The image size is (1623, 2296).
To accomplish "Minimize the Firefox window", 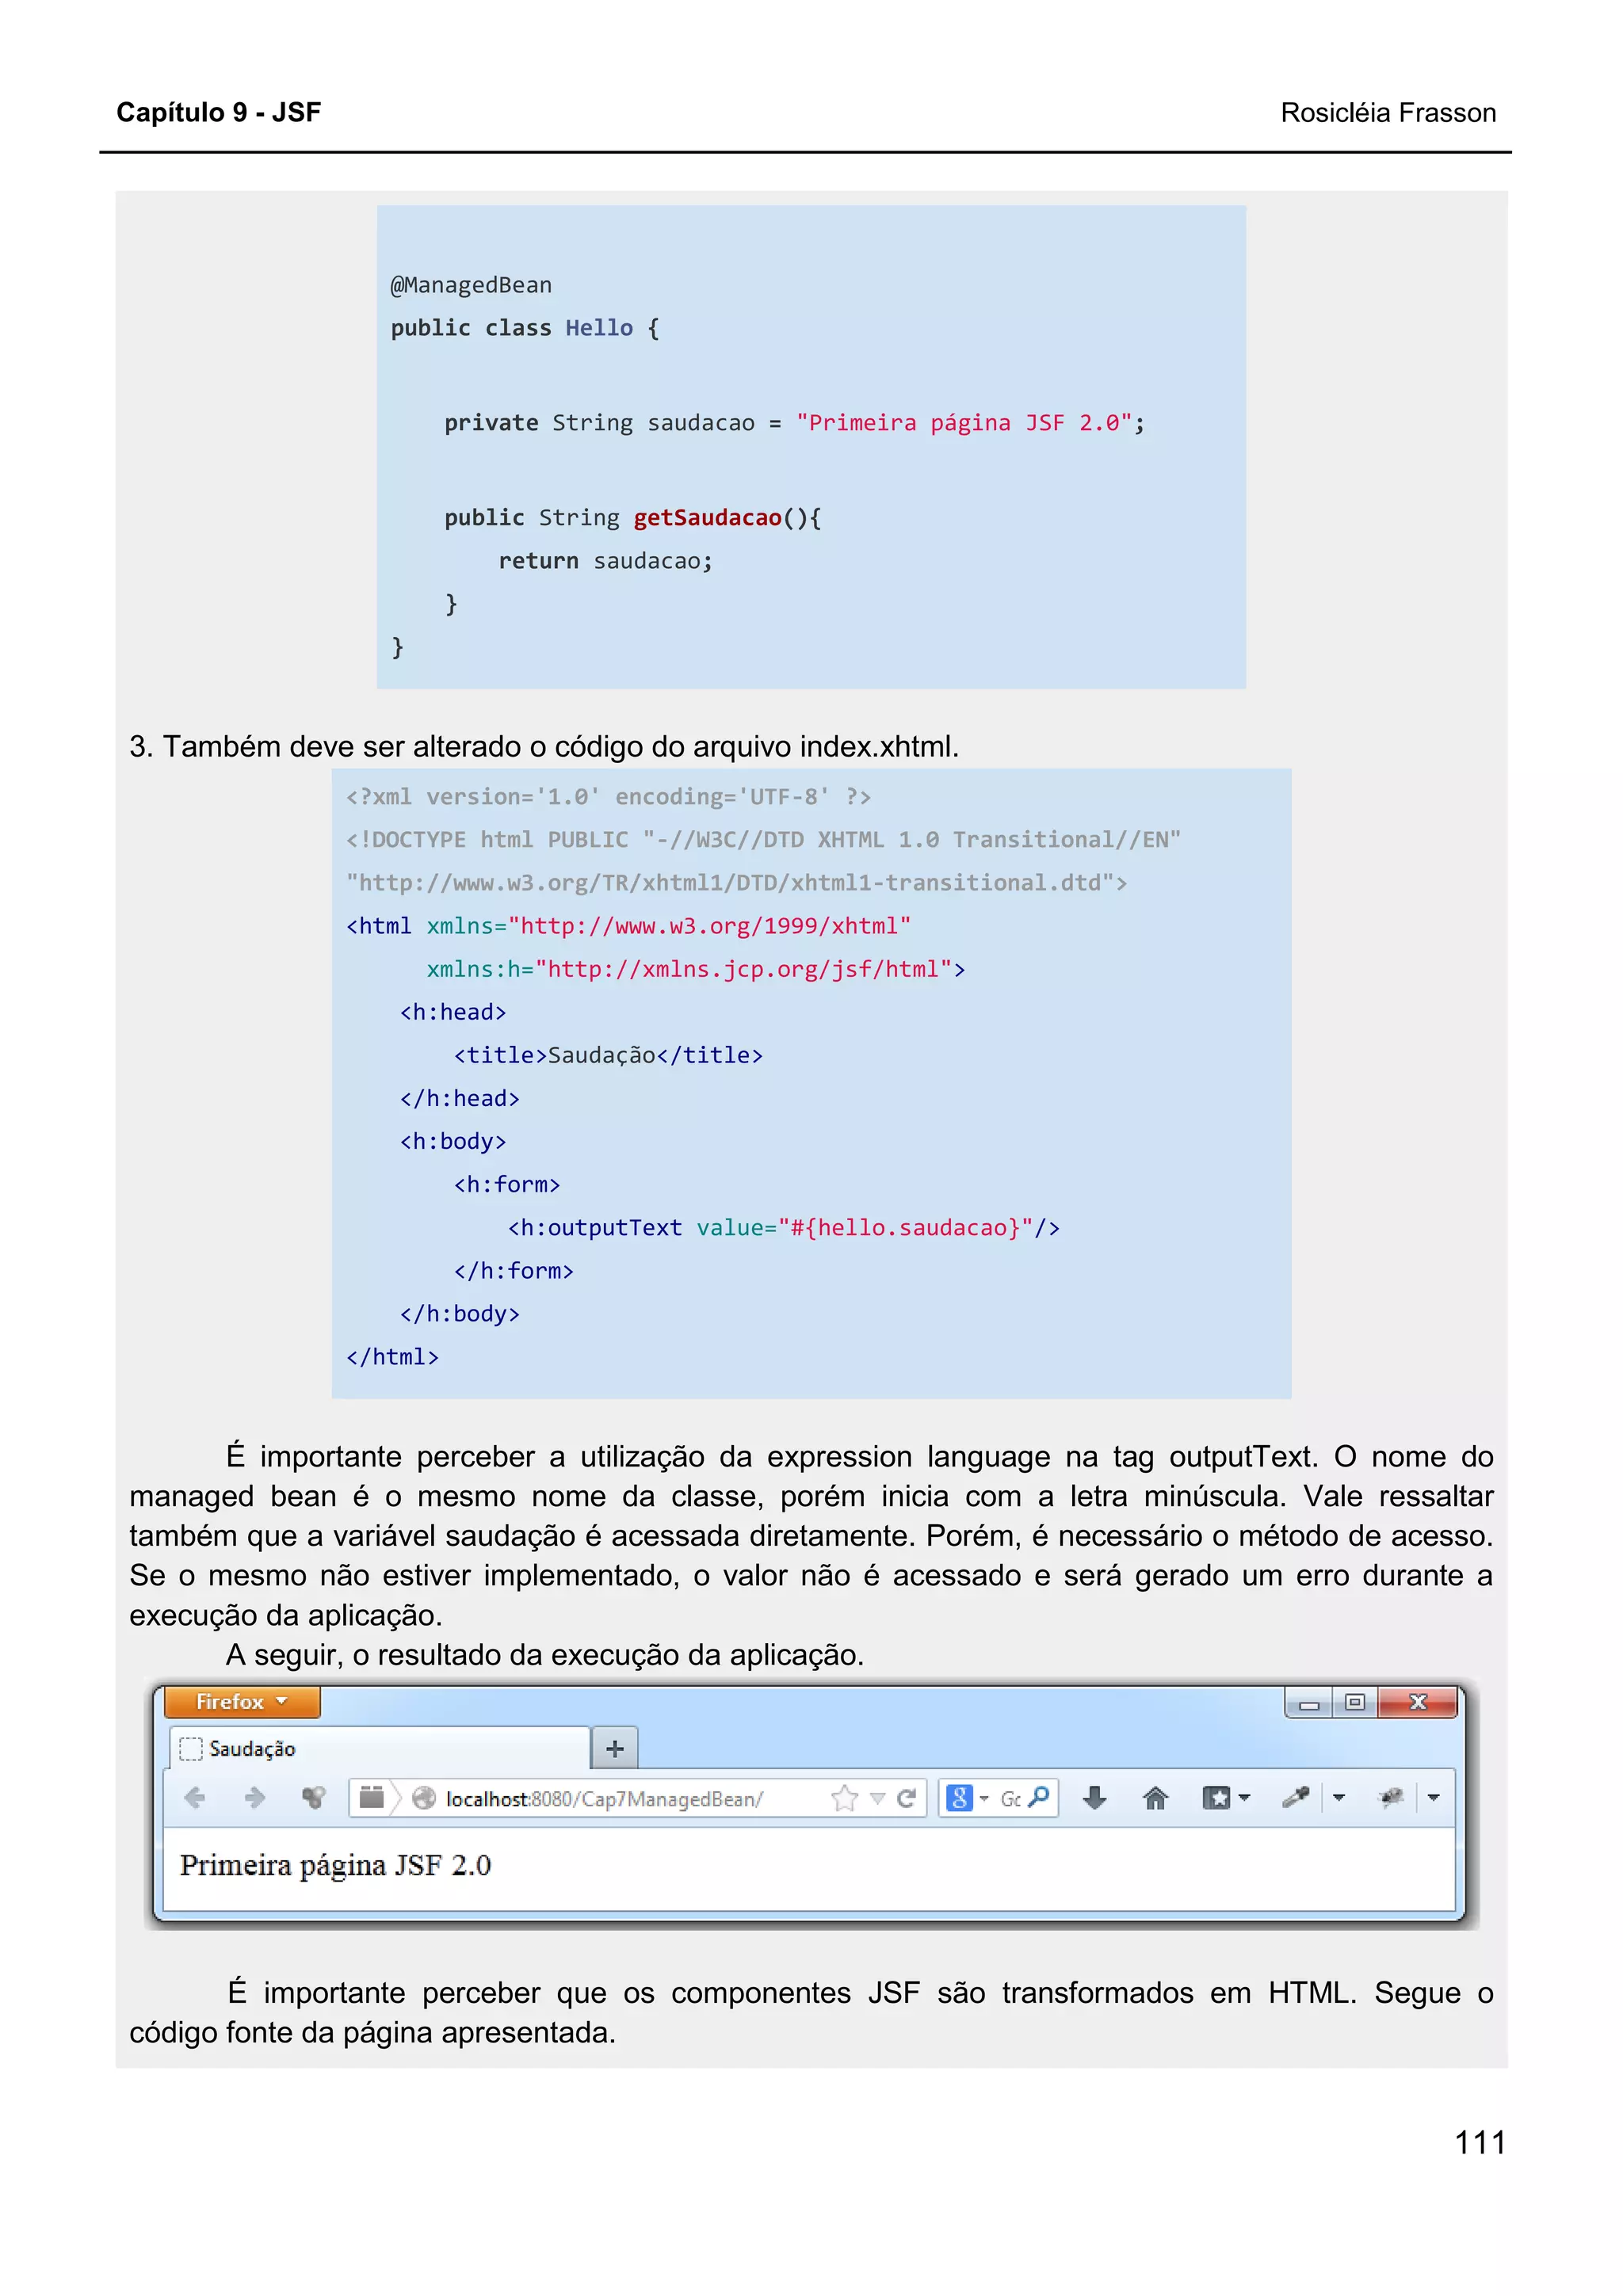I will 1309,1702.
